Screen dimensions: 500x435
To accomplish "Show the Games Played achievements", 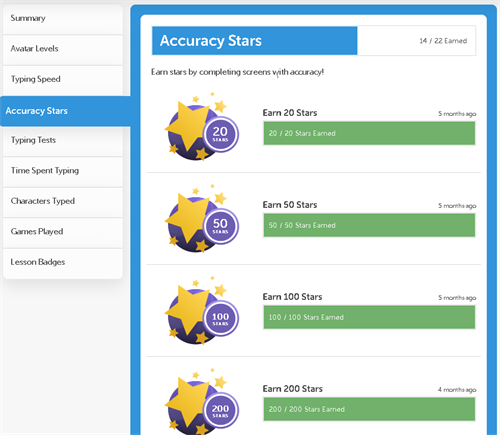I will click(x=63, y=232).
